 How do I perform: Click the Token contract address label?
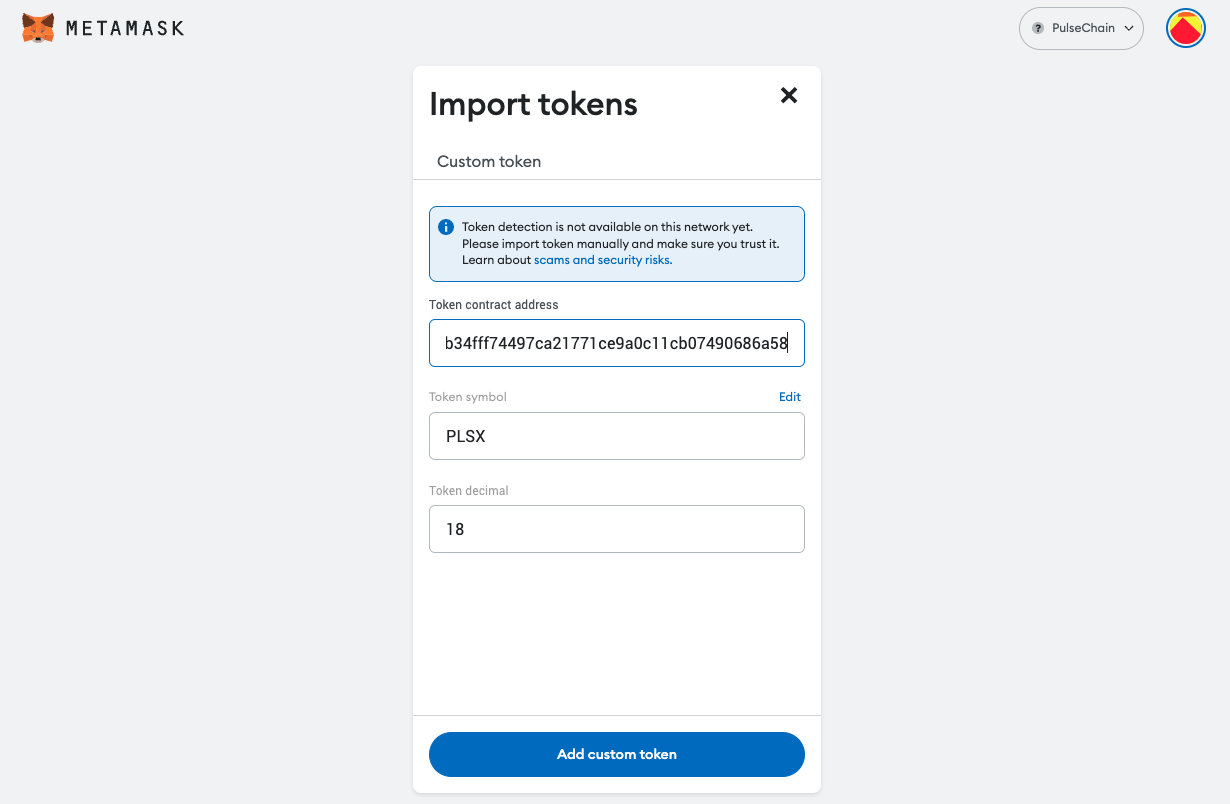tap(494, 304)
